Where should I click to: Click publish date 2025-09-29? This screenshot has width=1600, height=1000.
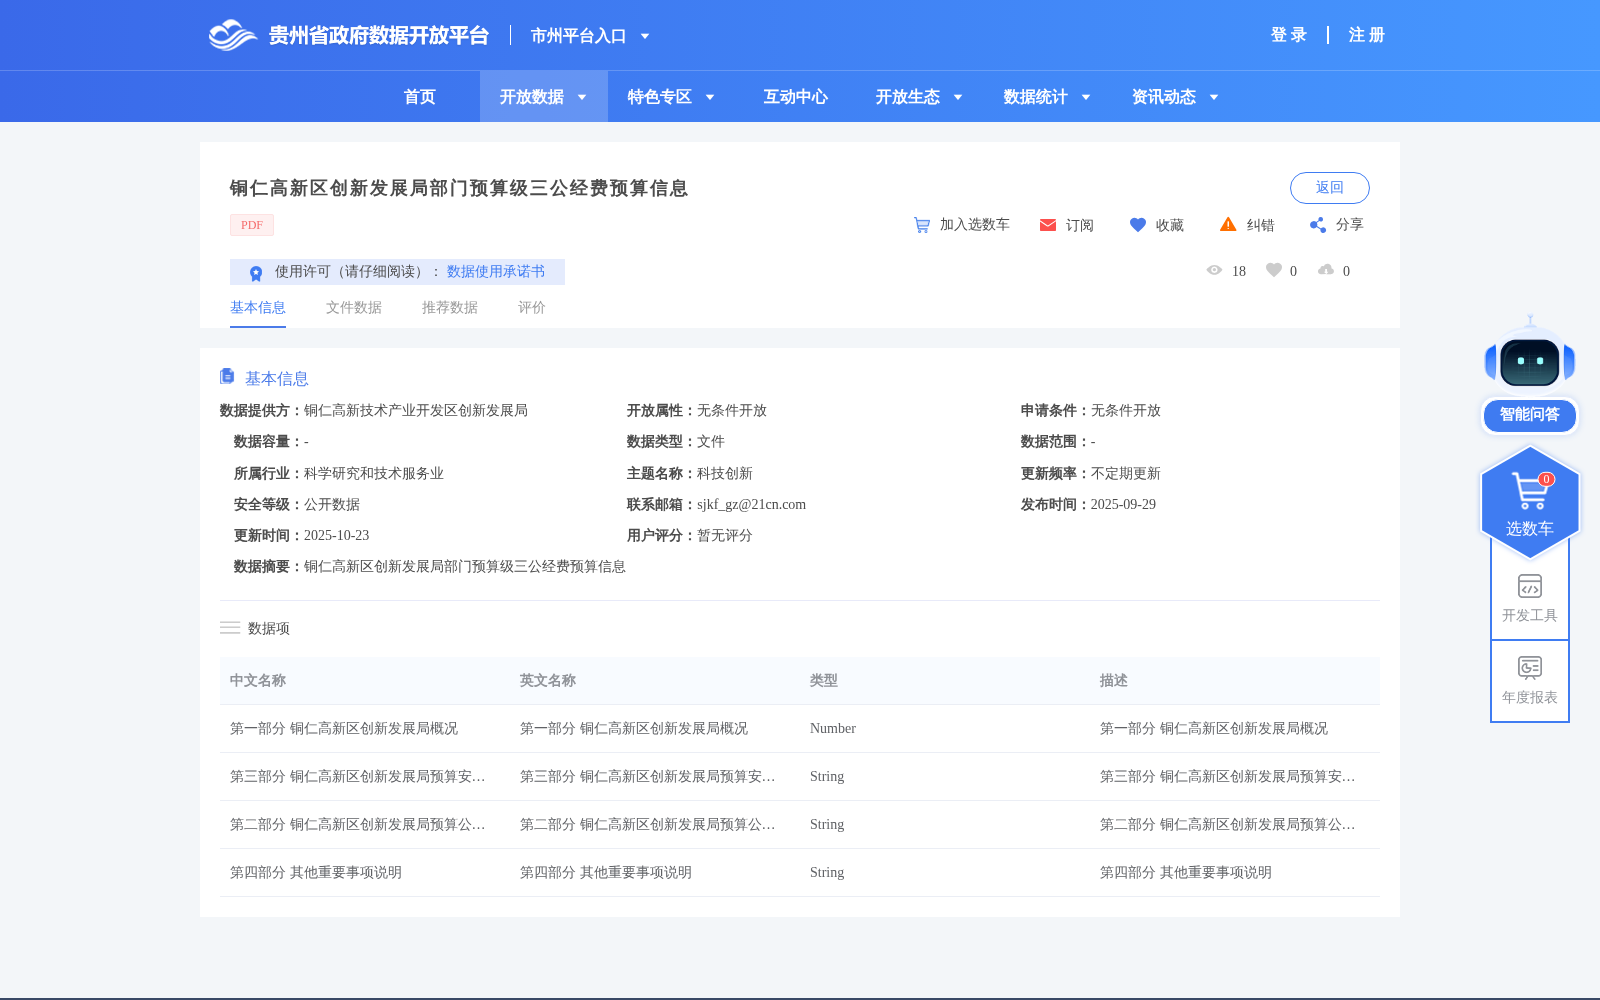(x=1123, y=505)
